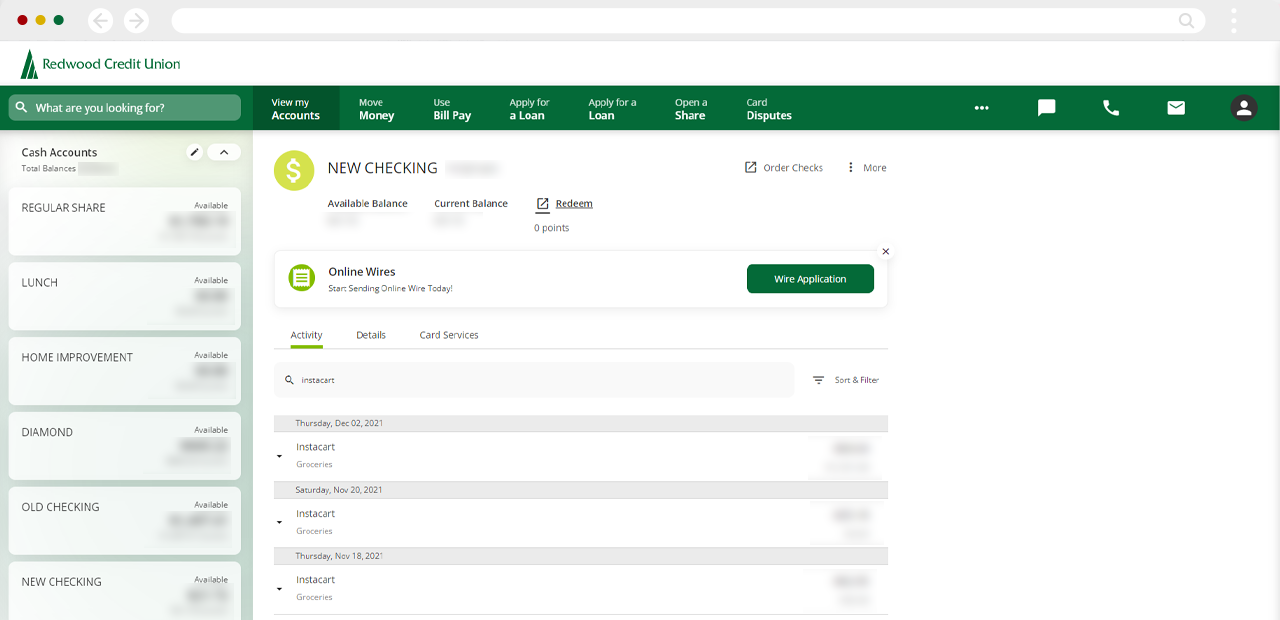Image resolution: width=1280 pixels, height=620 pixels.
Task: Click the pencil edit icon beside Cash Accounts
Action: click(x=195, y=152)
